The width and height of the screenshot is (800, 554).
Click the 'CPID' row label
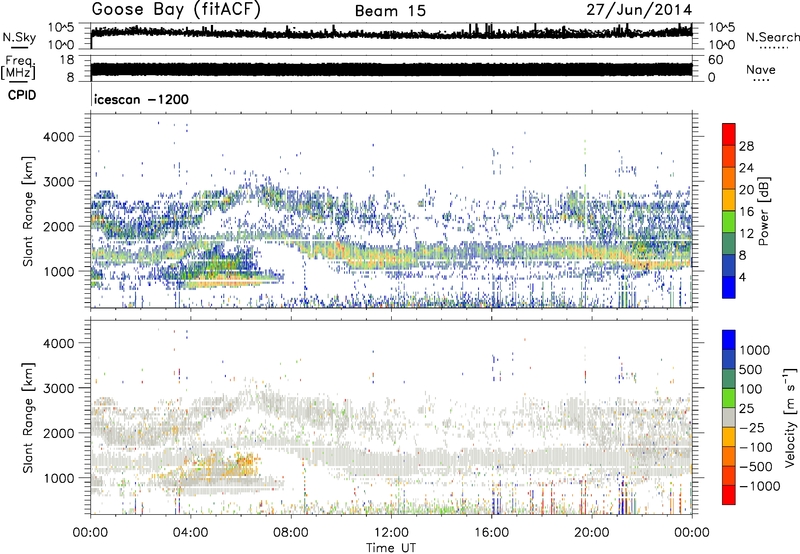coord(21,95)
